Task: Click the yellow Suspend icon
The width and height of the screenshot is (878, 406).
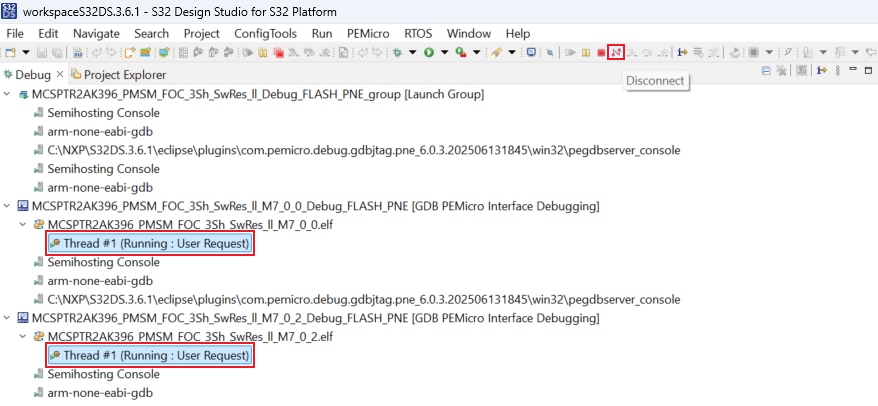Action: [x=583, y=52]
